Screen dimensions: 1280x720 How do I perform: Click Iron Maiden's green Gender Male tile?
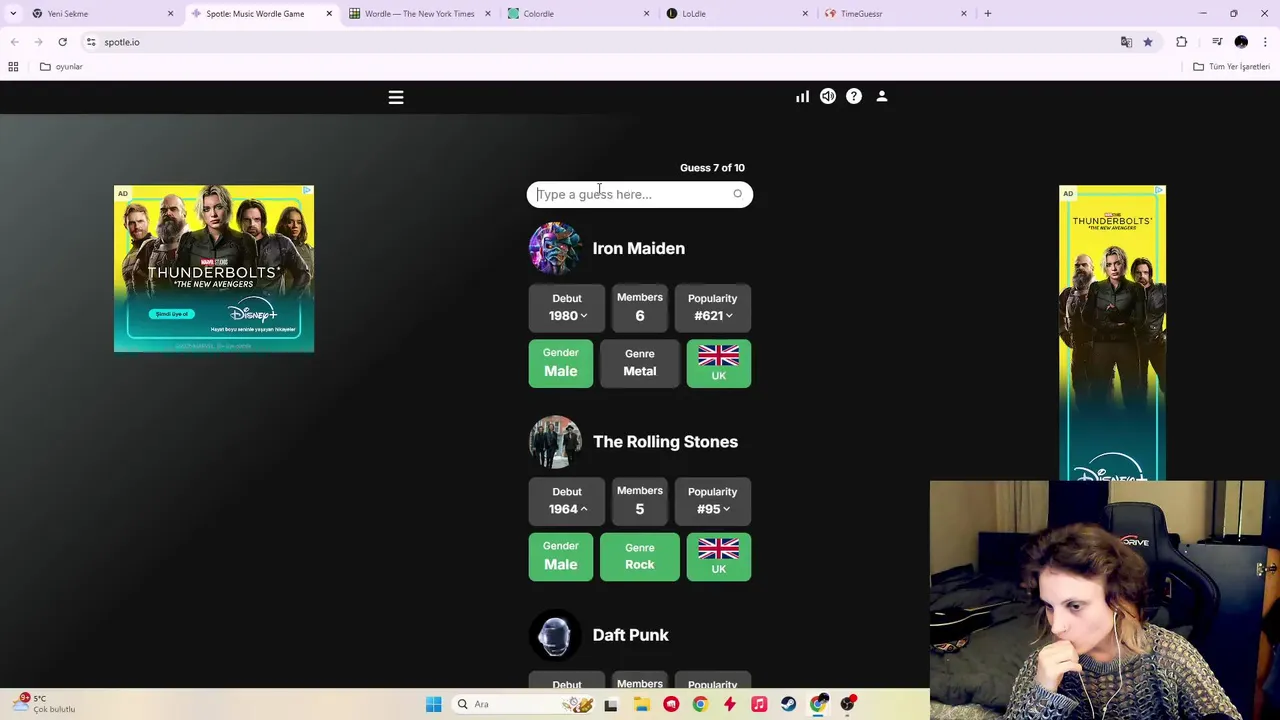click(x=560, y=363)
